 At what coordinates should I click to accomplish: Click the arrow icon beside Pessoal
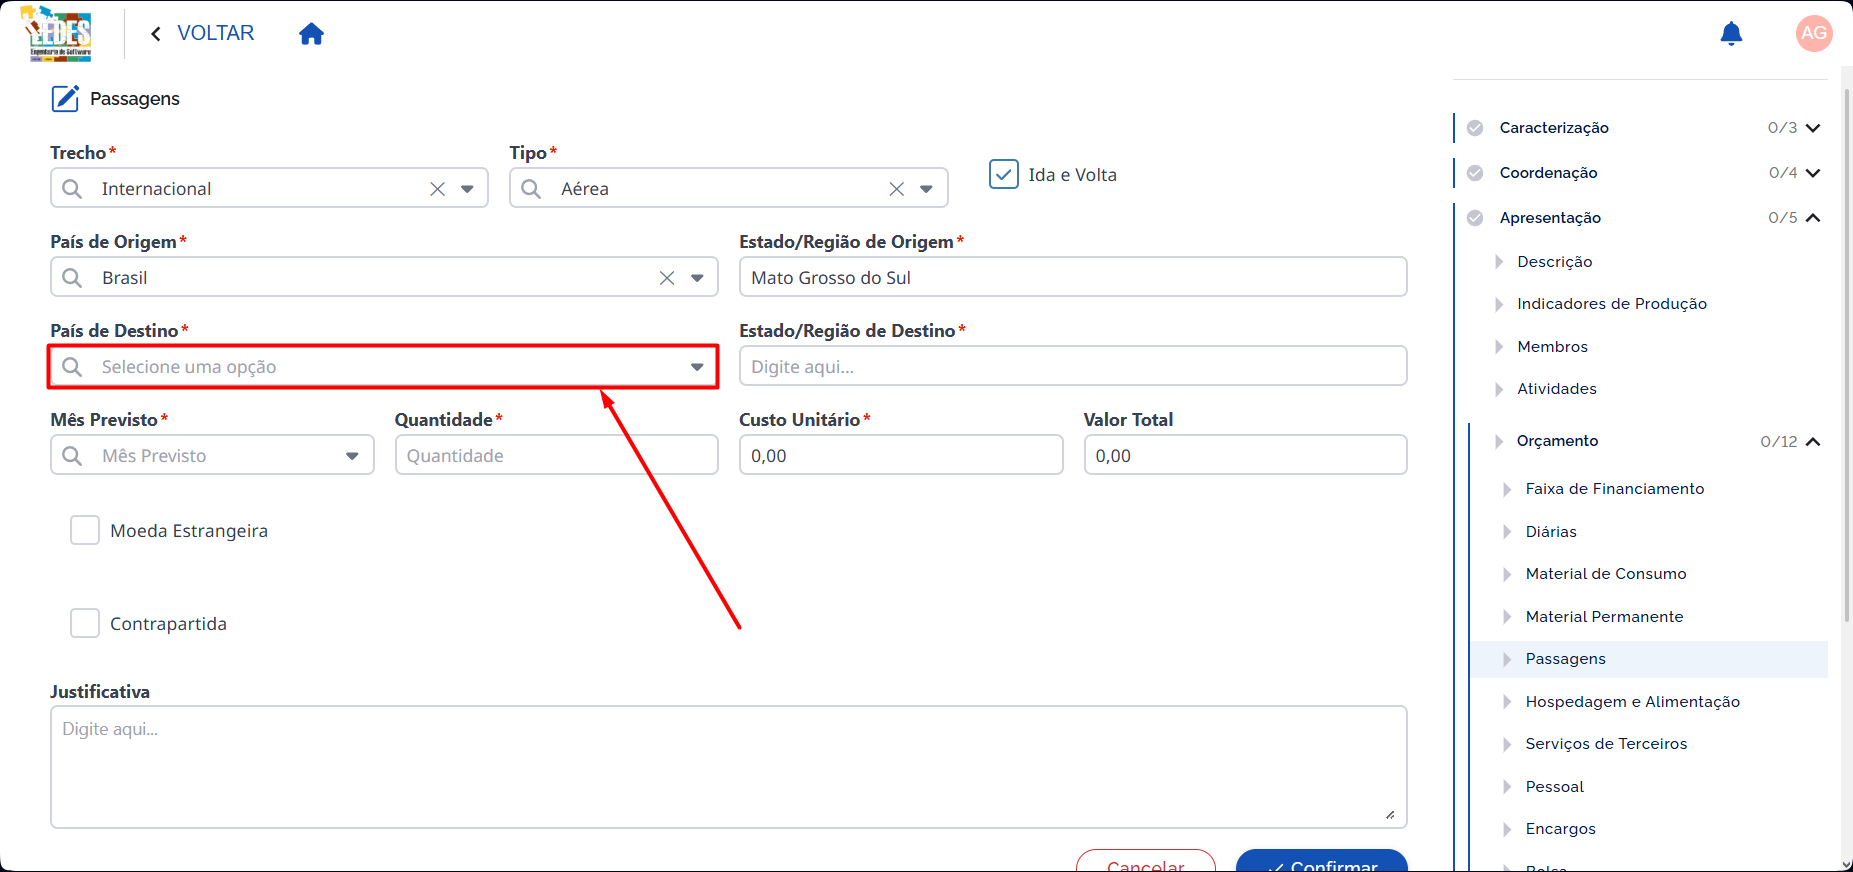1507,787
